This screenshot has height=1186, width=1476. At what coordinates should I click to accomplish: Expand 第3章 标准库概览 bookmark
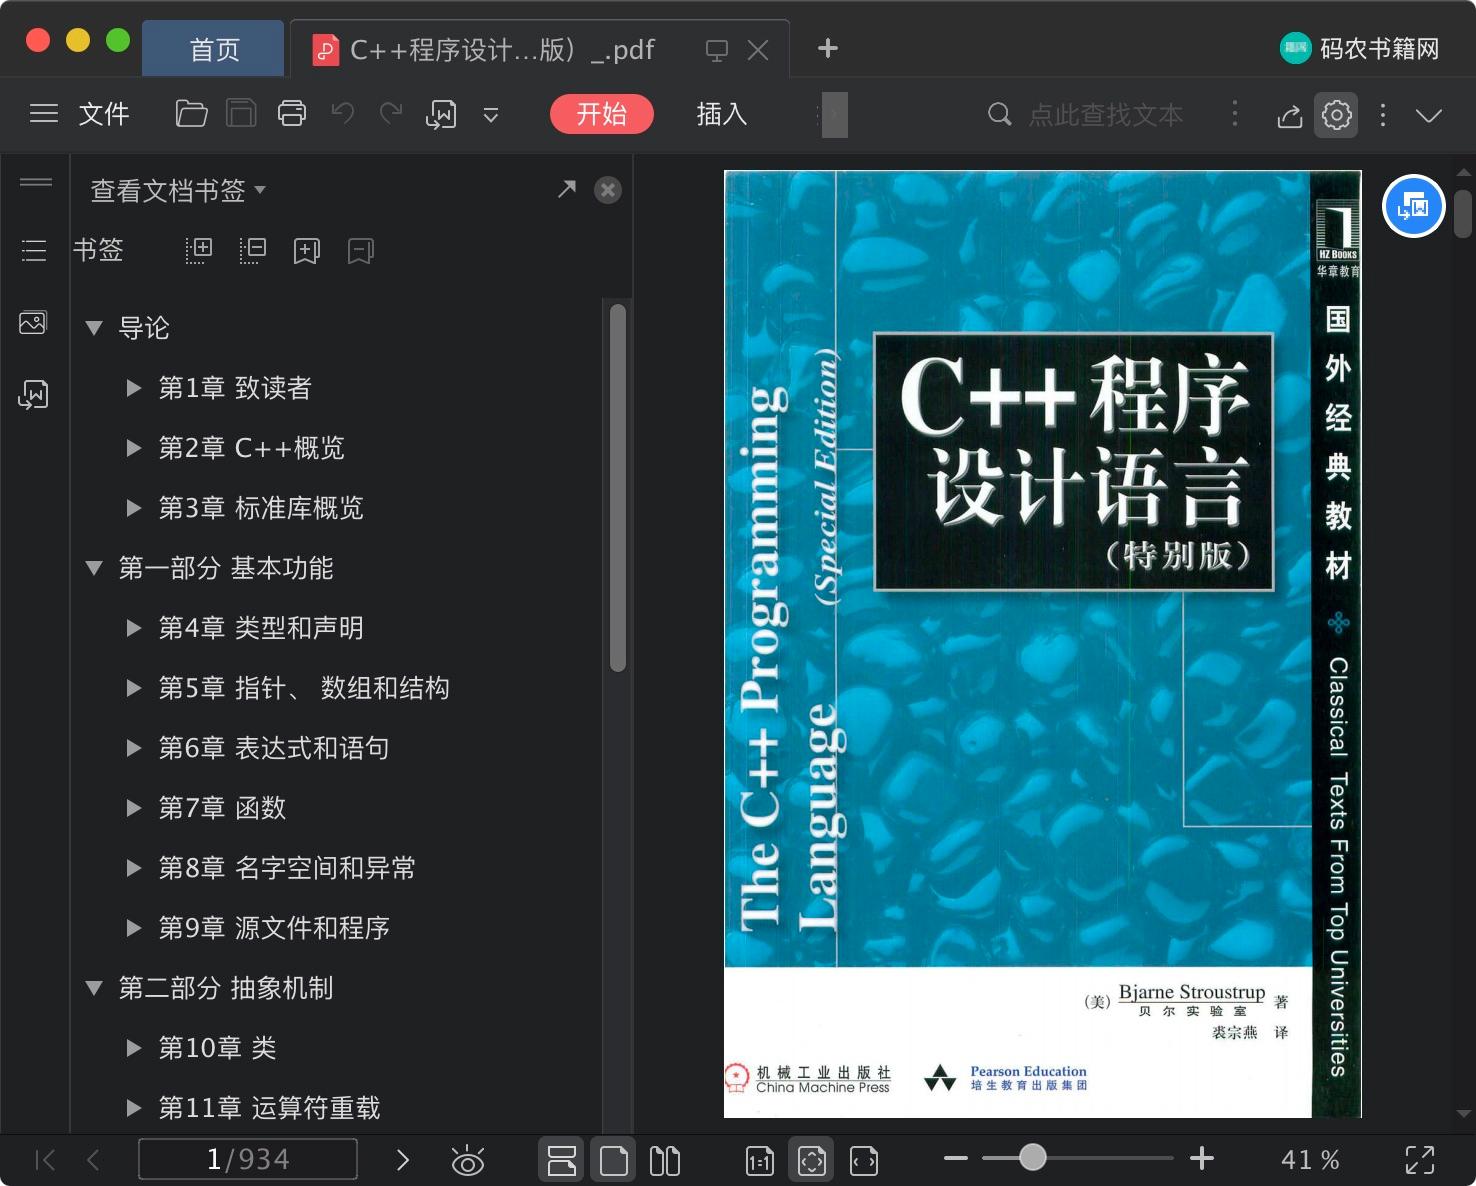pyautogui.click(x=133, y=507)
